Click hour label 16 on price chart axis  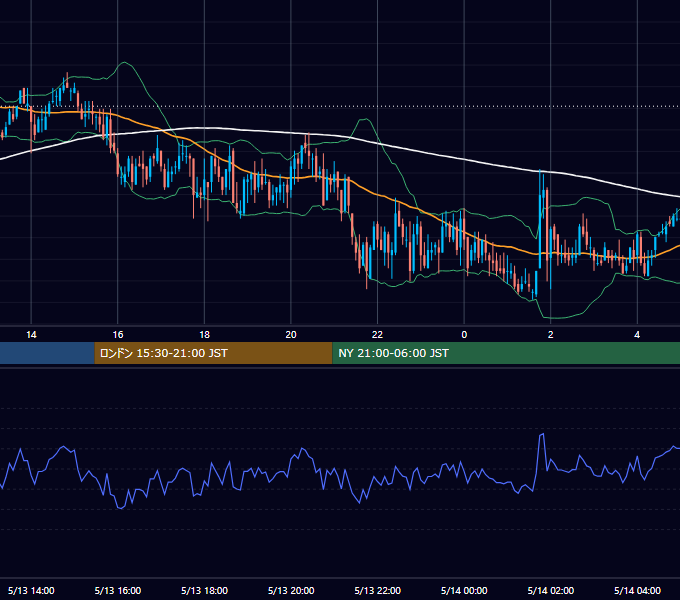coord(118,335)
